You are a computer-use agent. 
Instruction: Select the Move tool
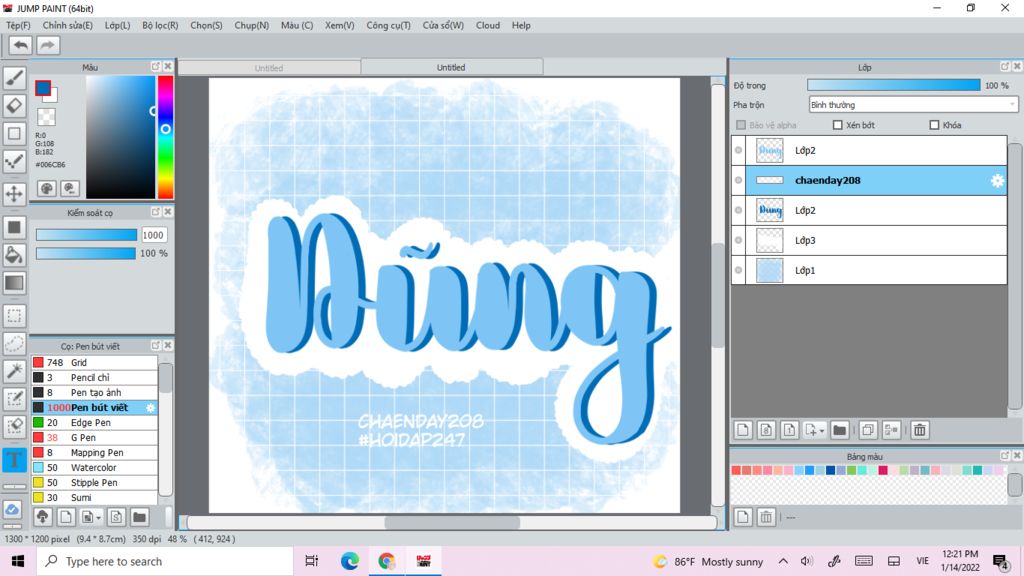click(x=14, y=193)
